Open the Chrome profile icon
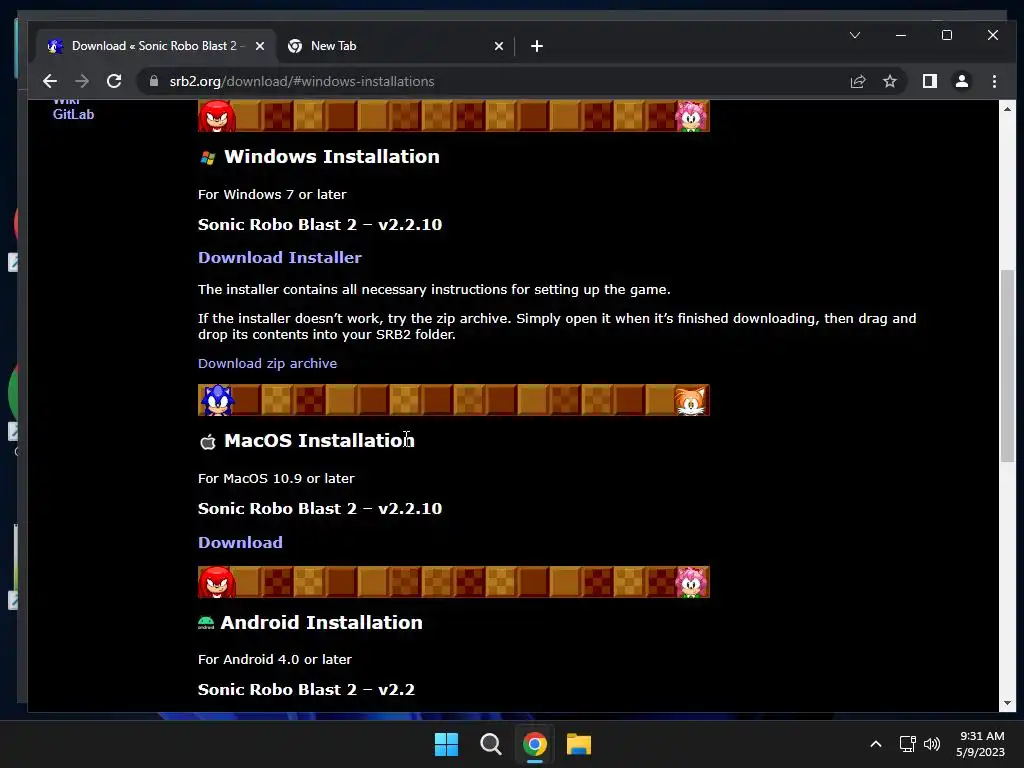This screenshot has width=1024, height=768. point(962,82)
